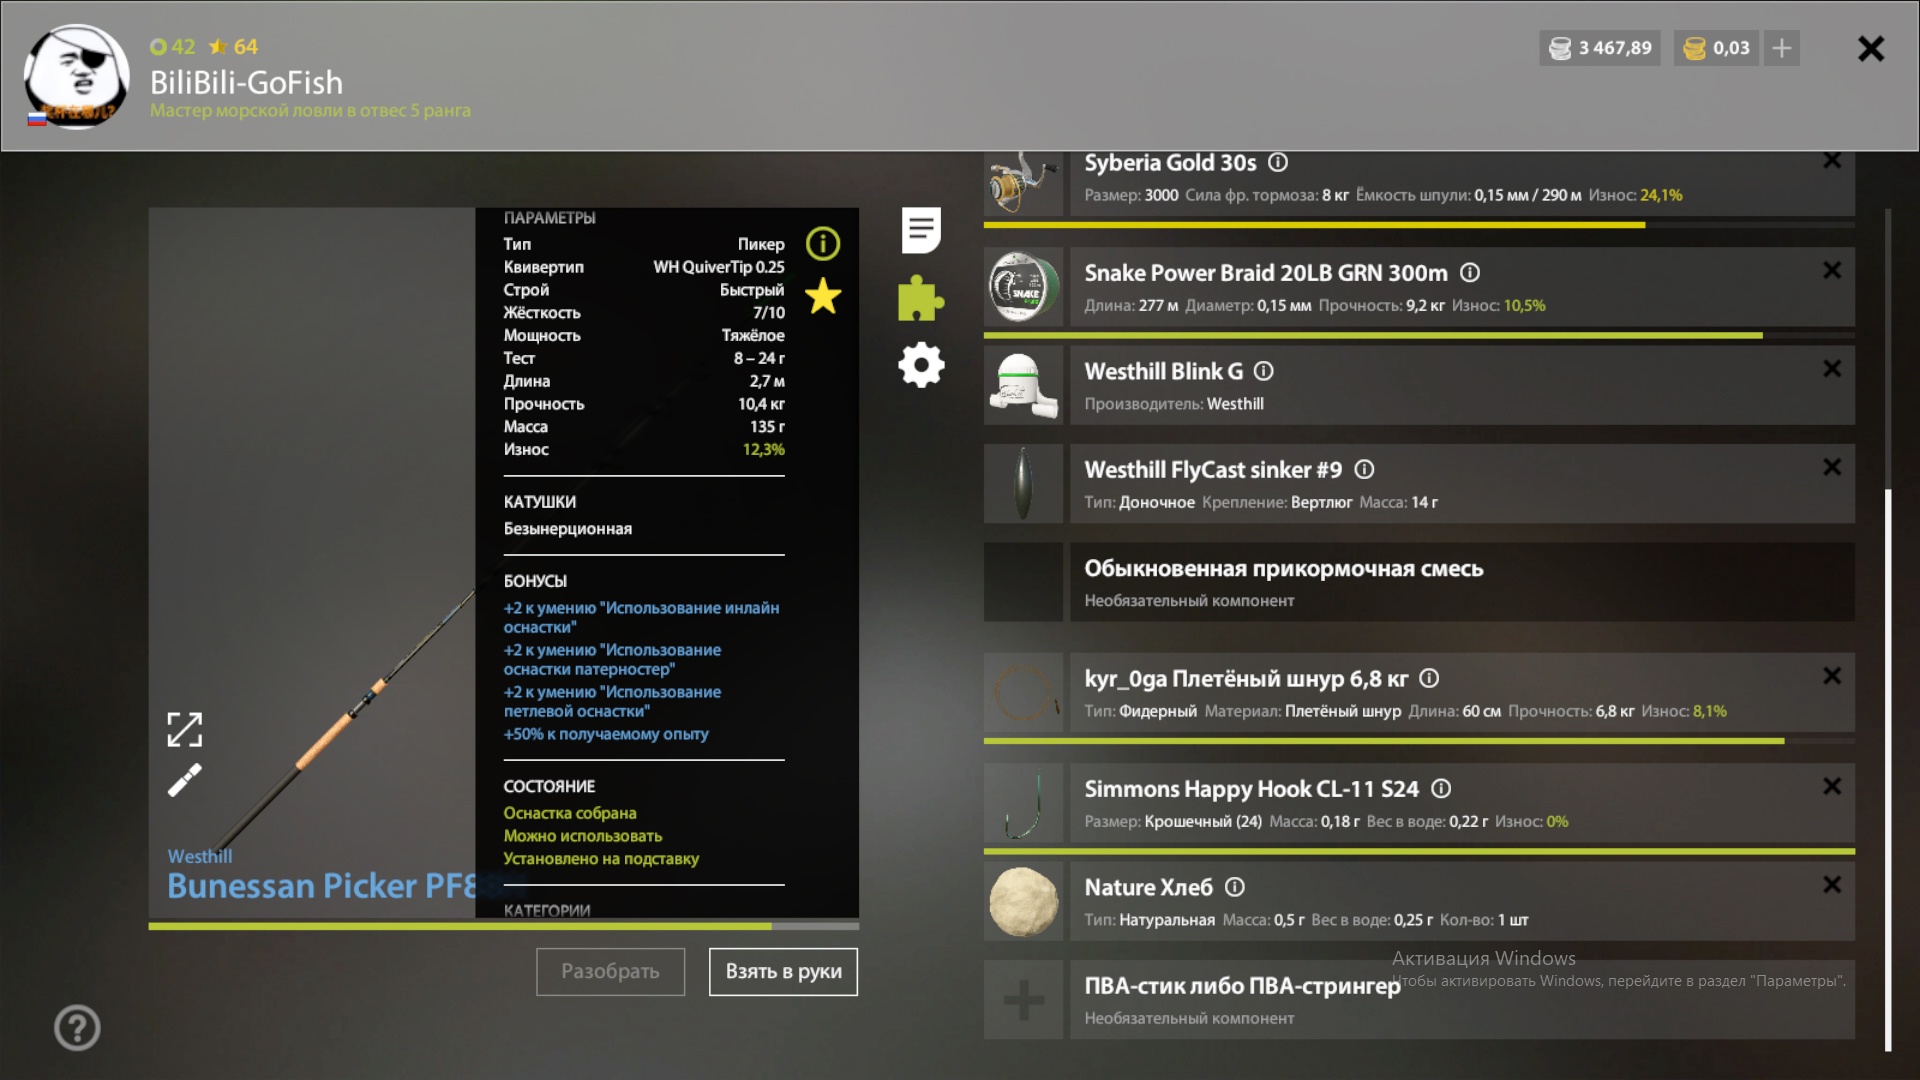Open the white gear settings icon
The image size is (1920, 1080).
(921, 365)
